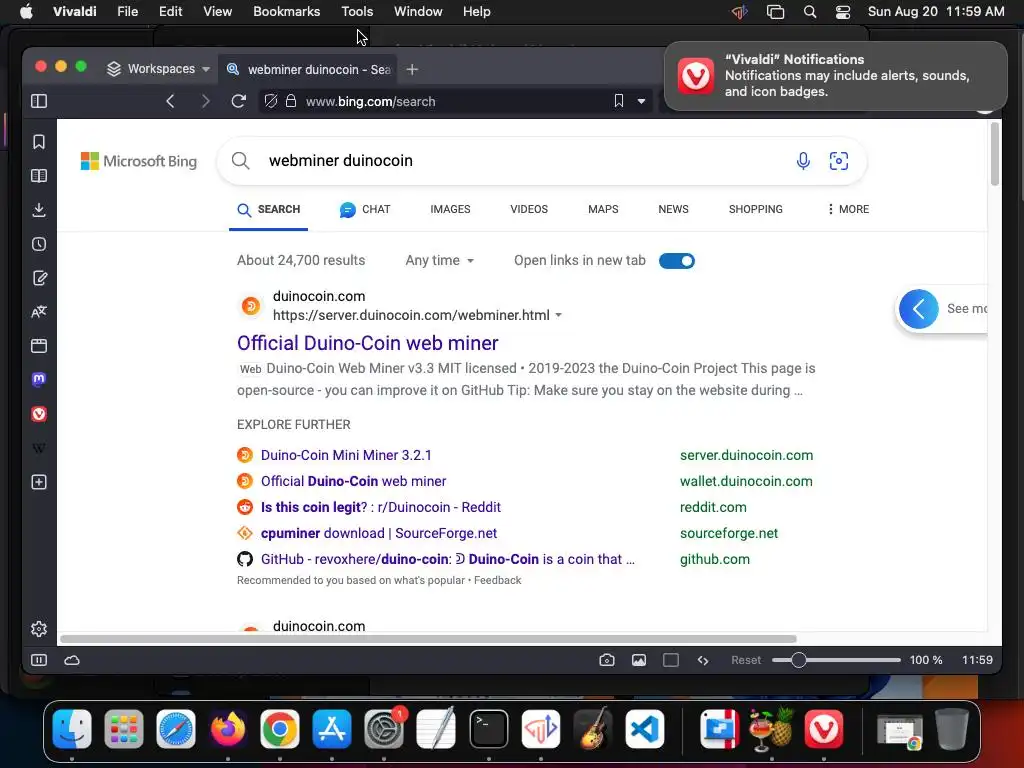Toggle the side panel from address bar

39,101
